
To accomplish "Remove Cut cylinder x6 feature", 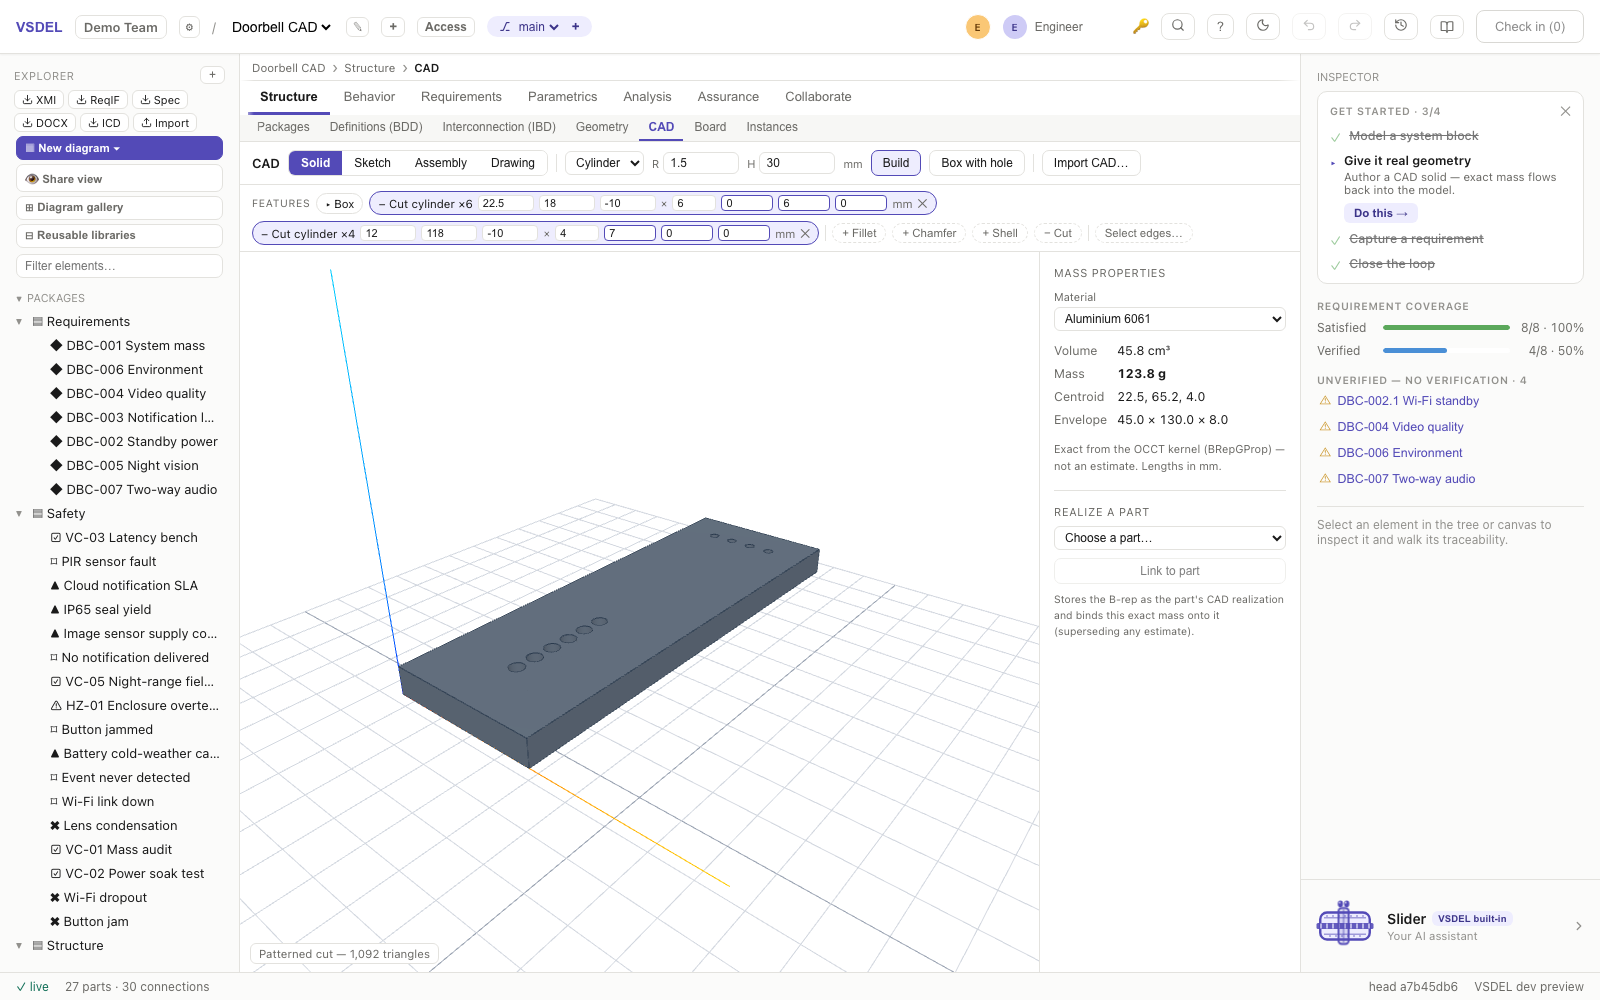I will (x=923, y=204).
